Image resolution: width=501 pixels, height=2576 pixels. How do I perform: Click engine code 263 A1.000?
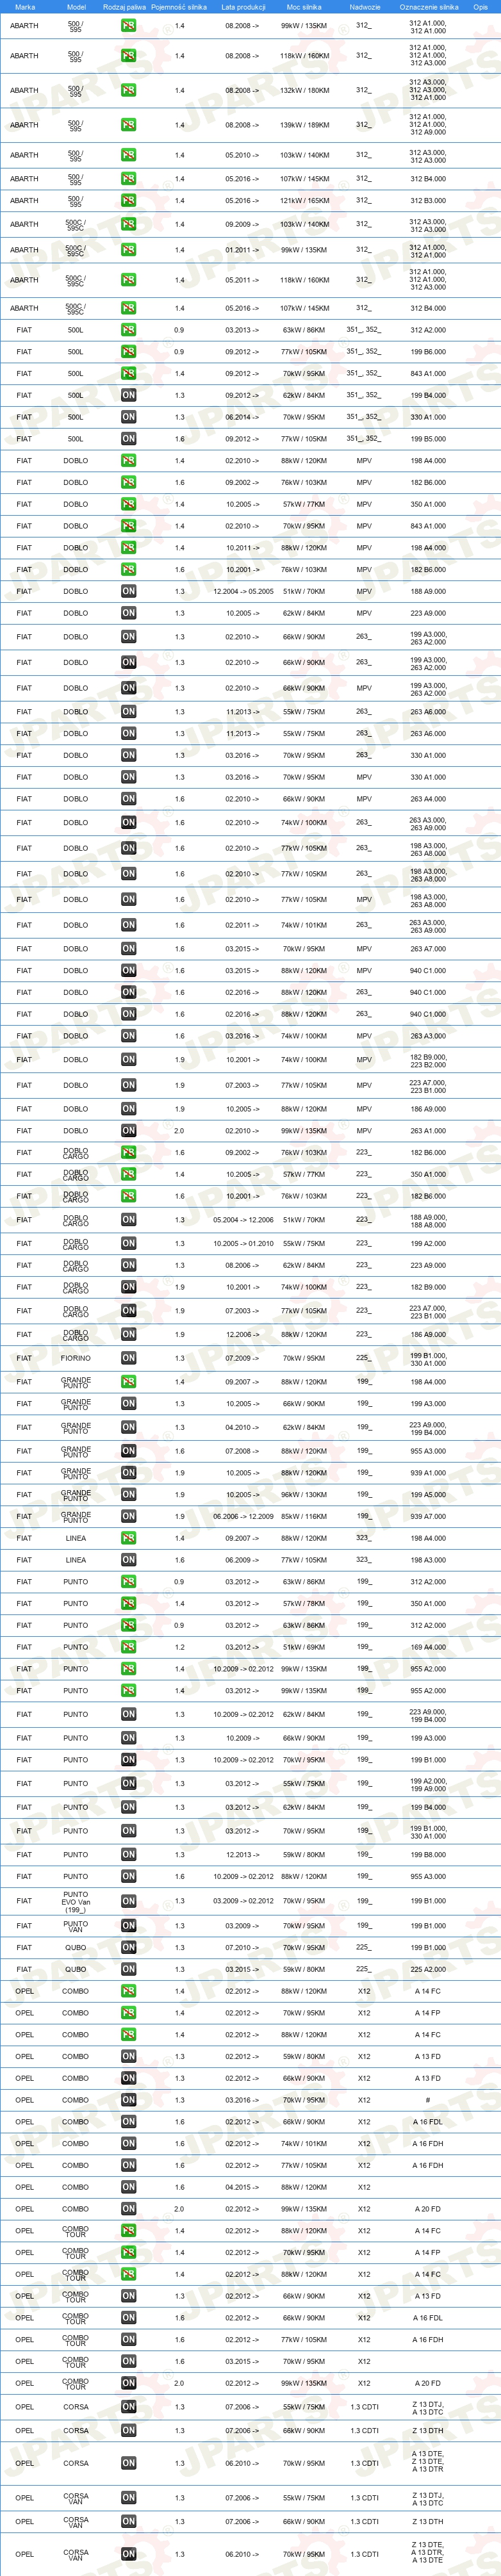[428, 1131]
